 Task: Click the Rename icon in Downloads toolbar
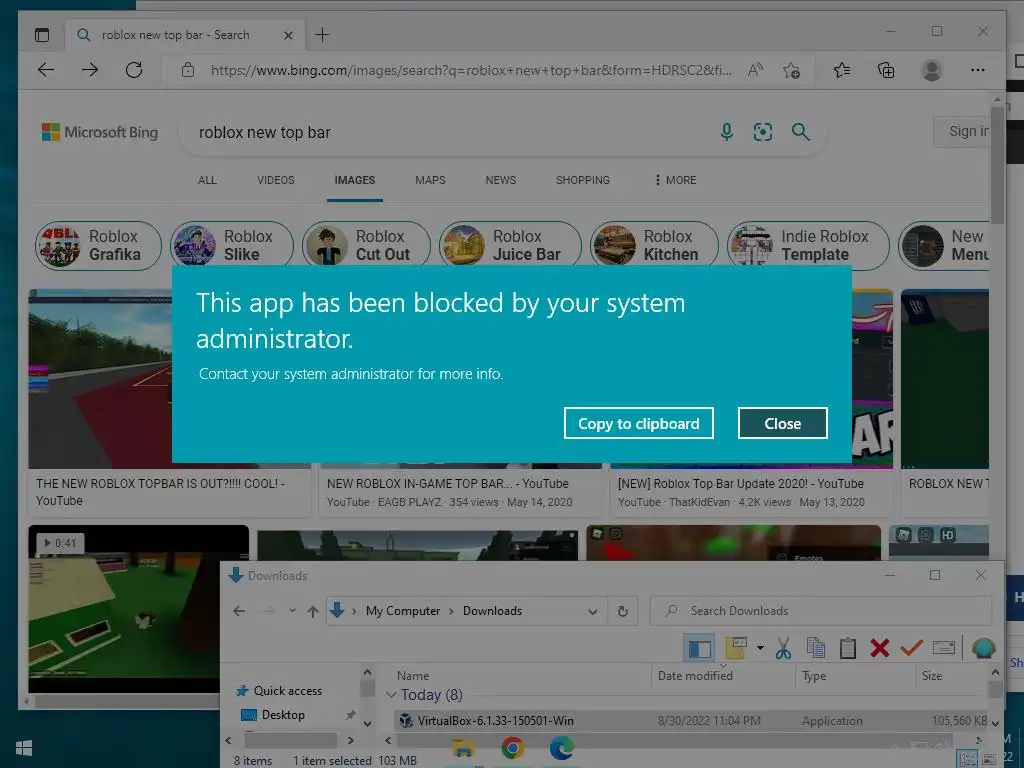pyautogui.click(x=944, y=648)
